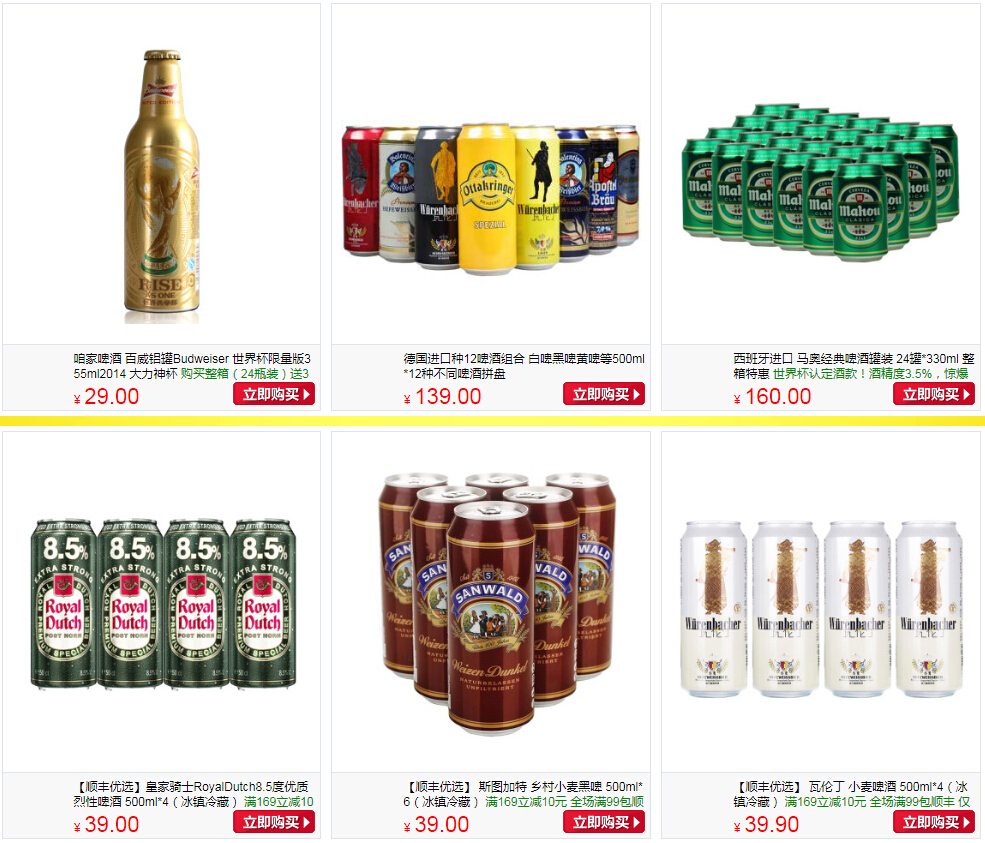985x843 pixels.
Task: Open the 瓦伦丁 小麦啤酒 500ml*4 title link
Action: 851,794
